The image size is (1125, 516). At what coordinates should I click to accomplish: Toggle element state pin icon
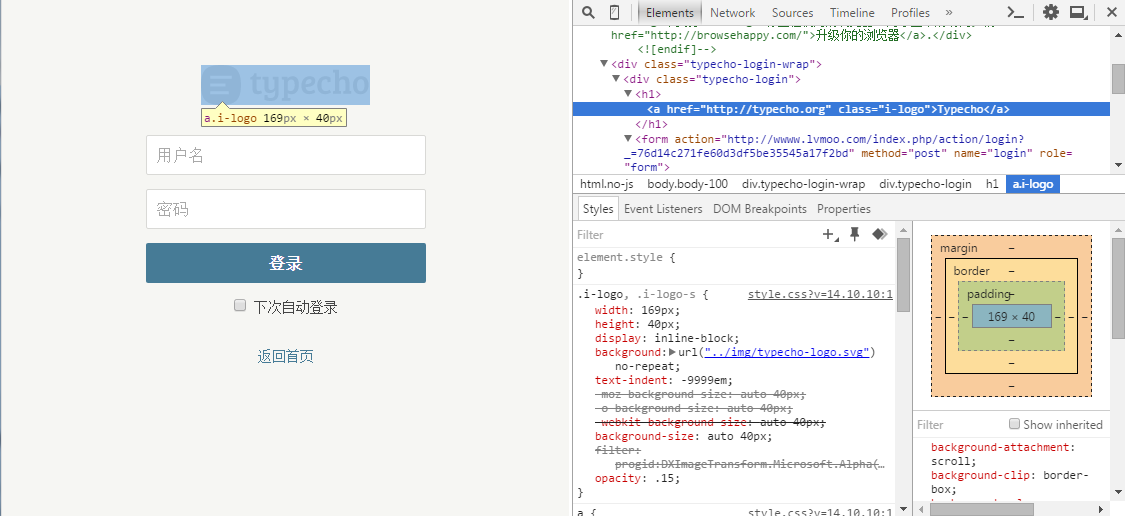[x=854, y=234]
